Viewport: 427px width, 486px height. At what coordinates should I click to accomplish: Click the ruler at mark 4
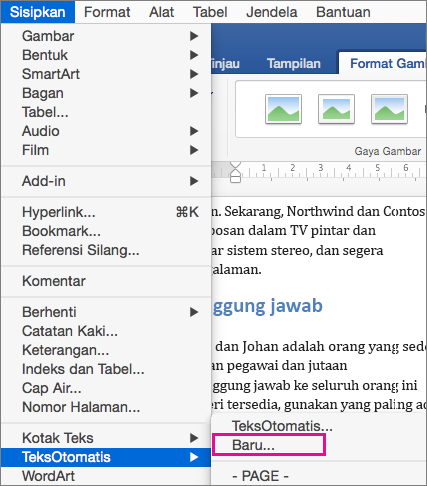348,168
